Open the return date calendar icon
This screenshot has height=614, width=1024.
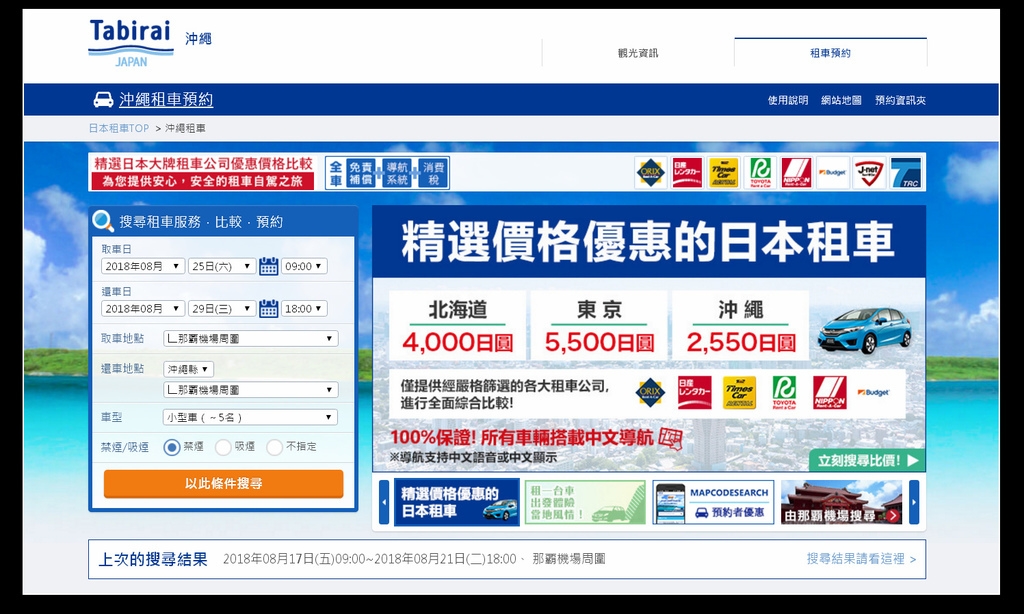click(x=268, y=308)
